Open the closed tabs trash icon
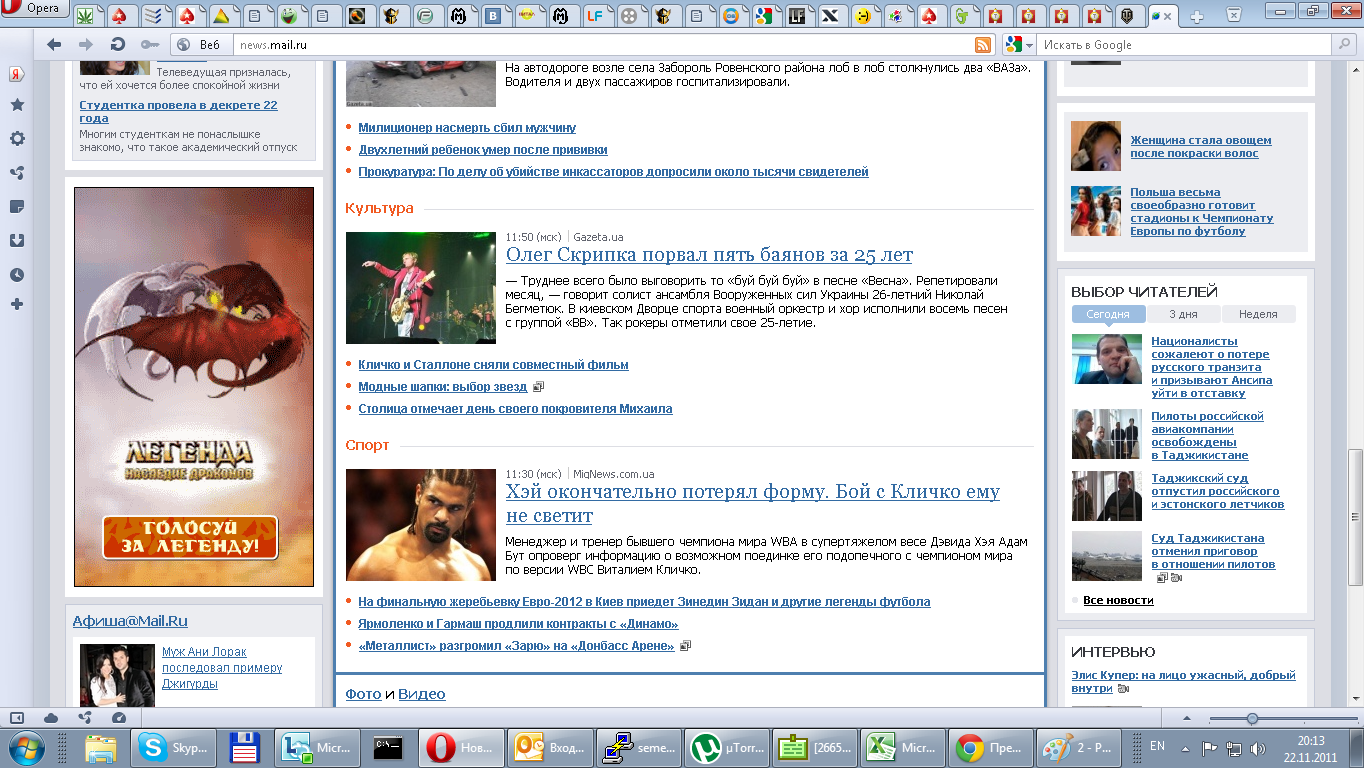 (x=1234, y=14)
